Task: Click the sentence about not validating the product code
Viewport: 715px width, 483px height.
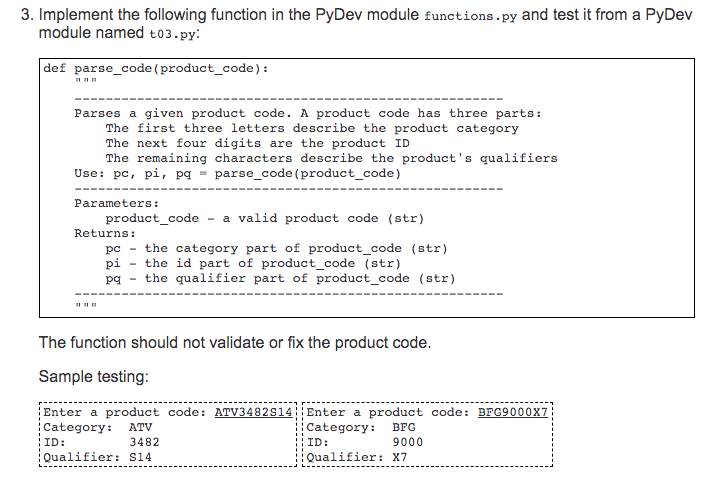Action: (235, 343)
